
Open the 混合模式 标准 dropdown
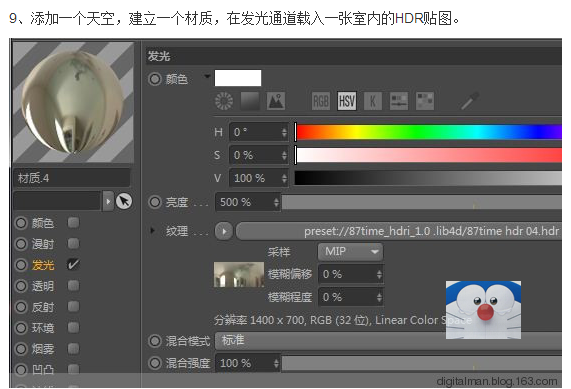pyautogui.click(x=388, y=341)
